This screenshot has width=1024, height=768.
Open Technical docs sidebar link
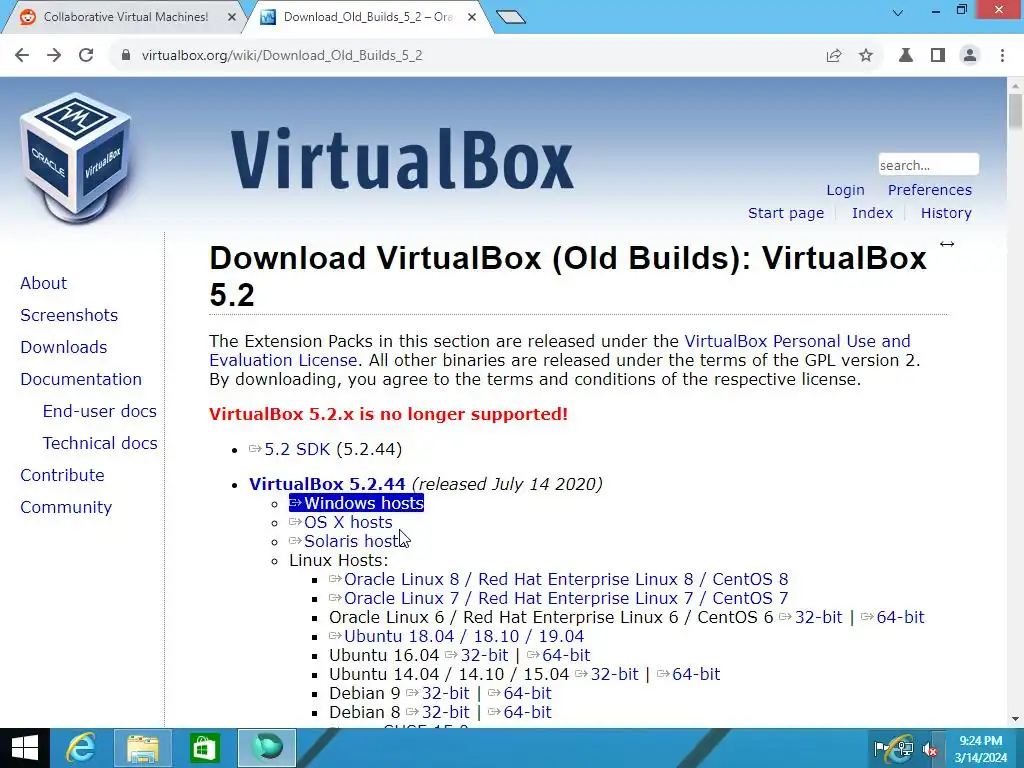pos(100,443)
